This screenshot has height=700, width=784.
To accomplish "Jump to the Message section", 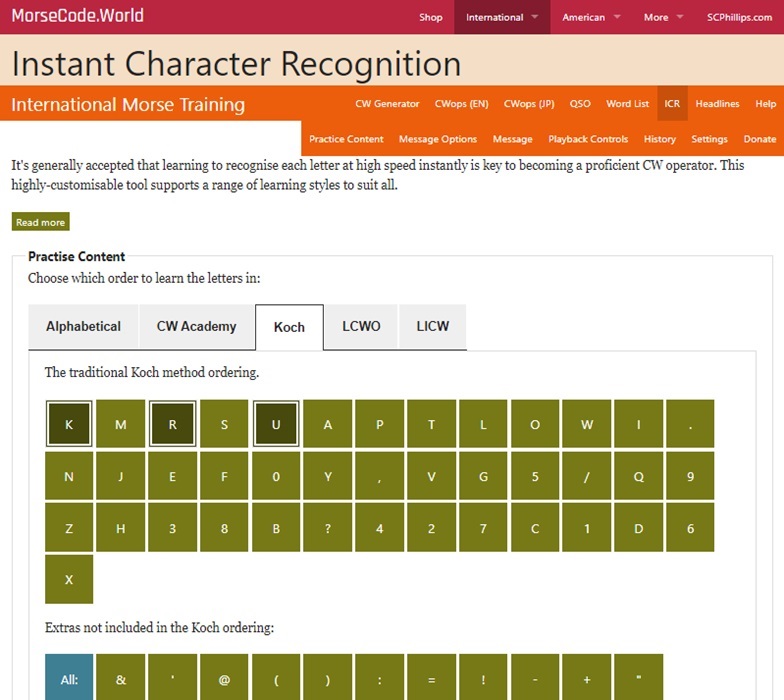I will coord(512,139).
